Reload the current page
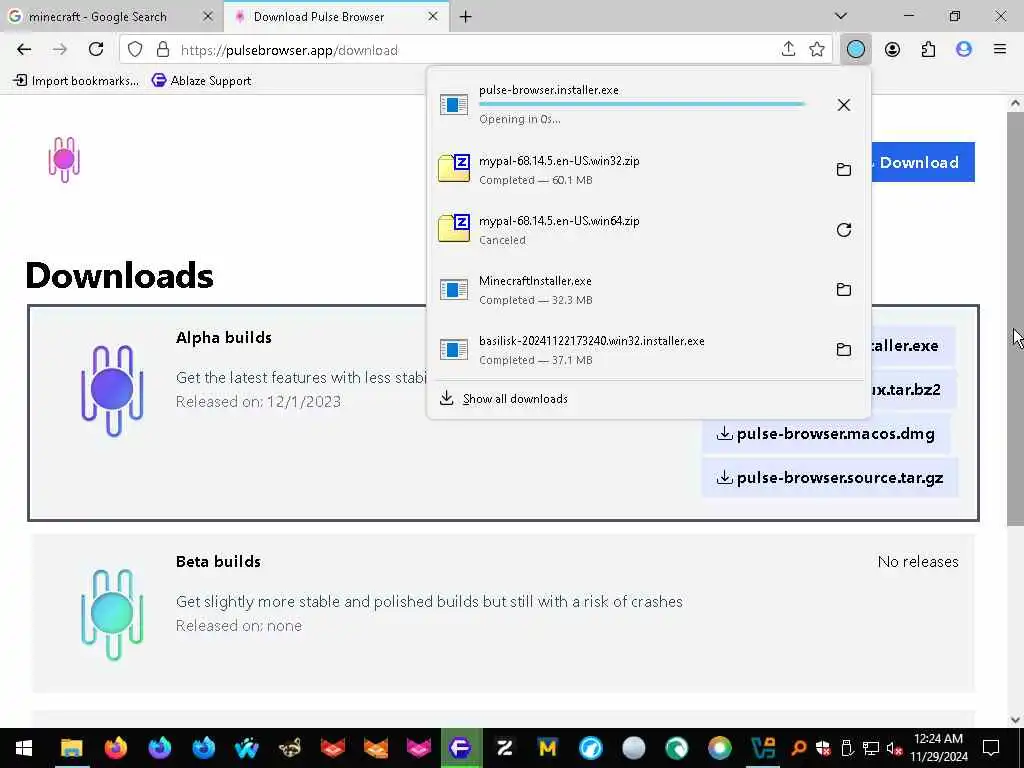Viewport: 1024px width, 768px height. [96, 50]
